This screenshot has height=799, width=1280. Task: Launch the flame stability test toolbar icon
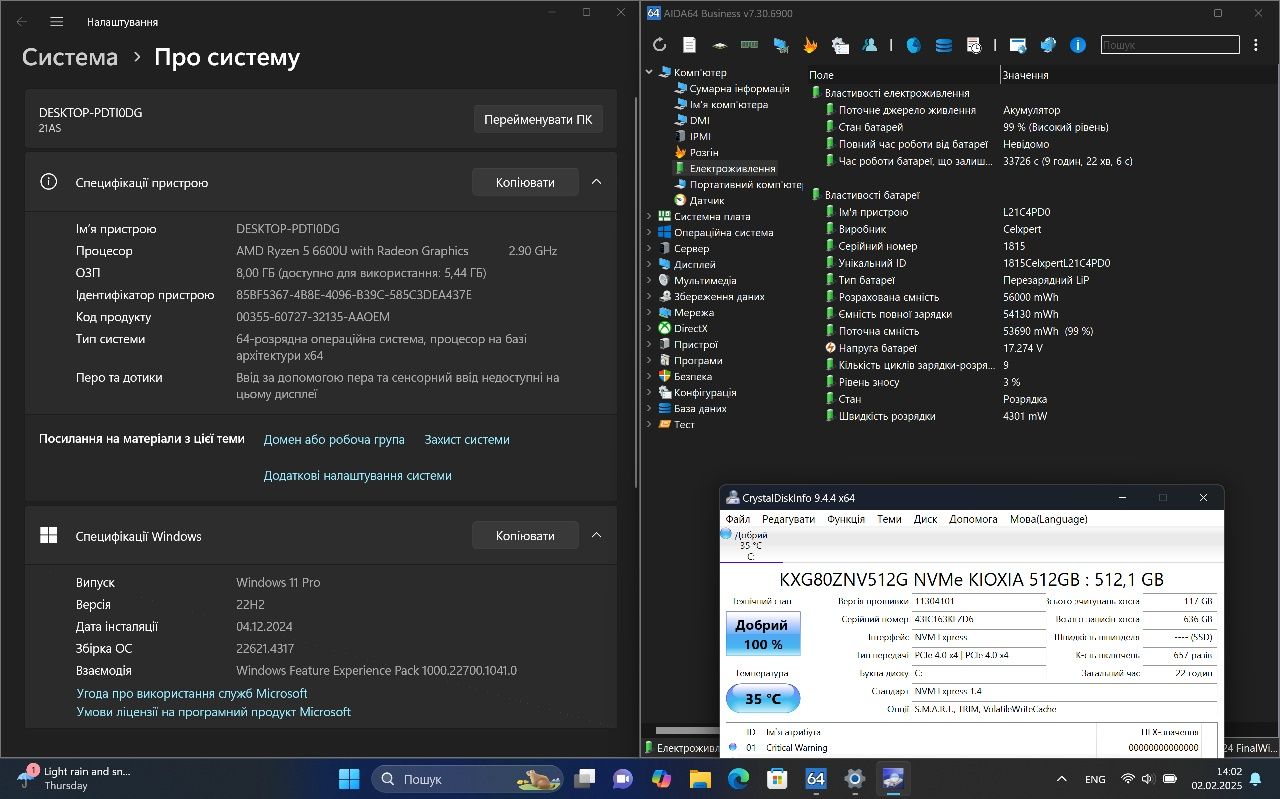[x=810, y=45]
